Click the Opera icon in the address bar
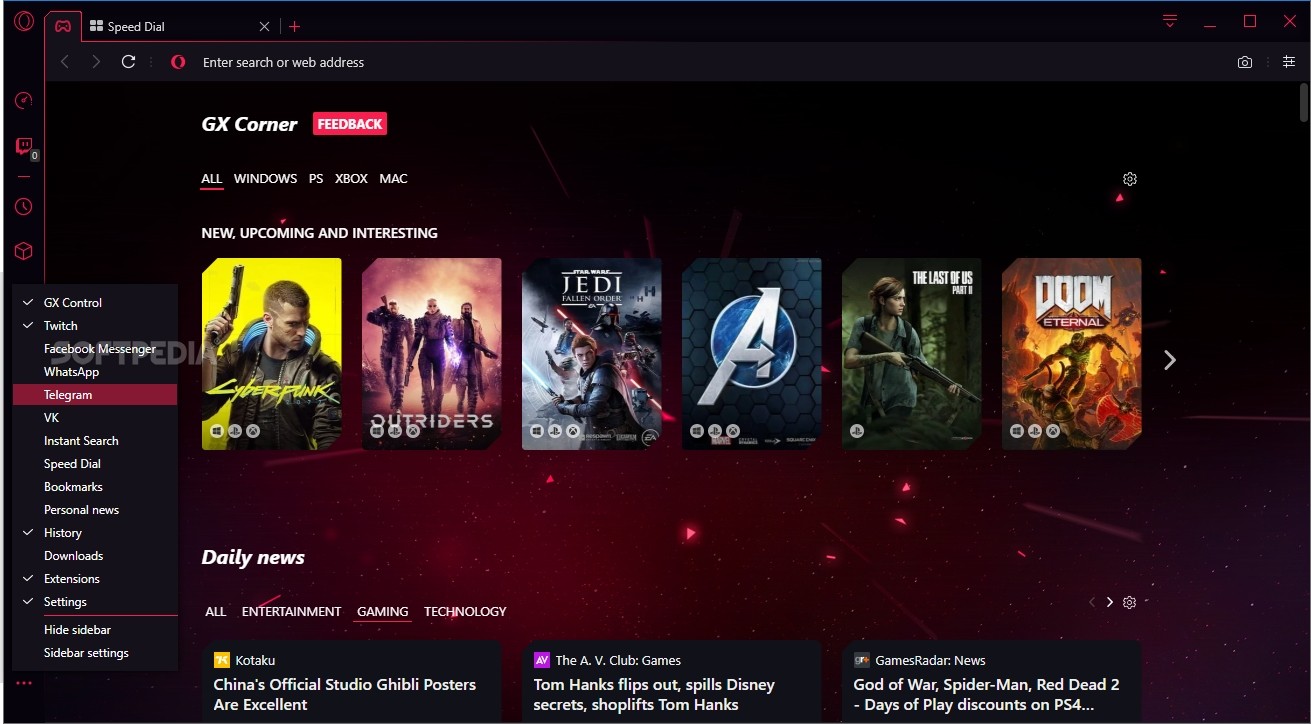 click(x=178, y=62)
